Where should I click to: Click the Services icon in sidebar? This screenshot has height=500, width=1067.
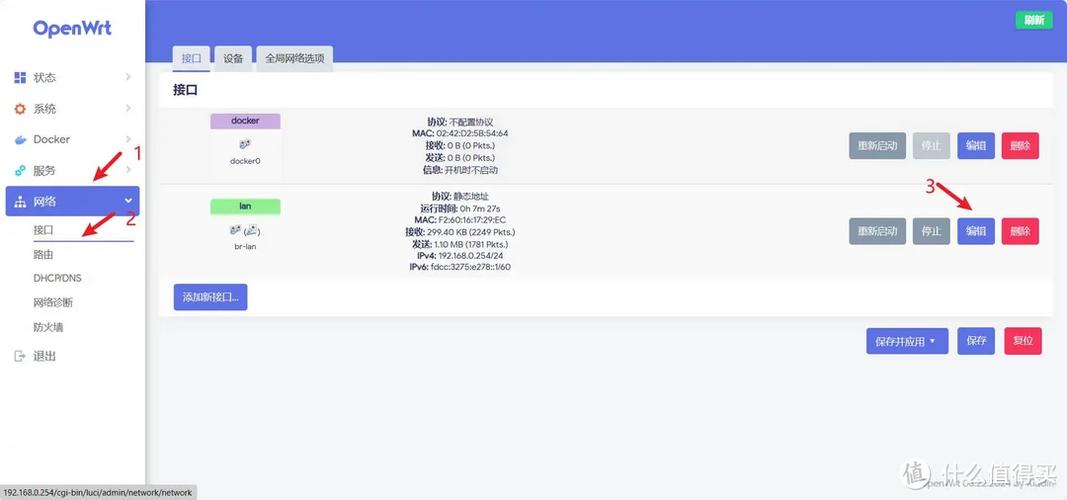20,171
